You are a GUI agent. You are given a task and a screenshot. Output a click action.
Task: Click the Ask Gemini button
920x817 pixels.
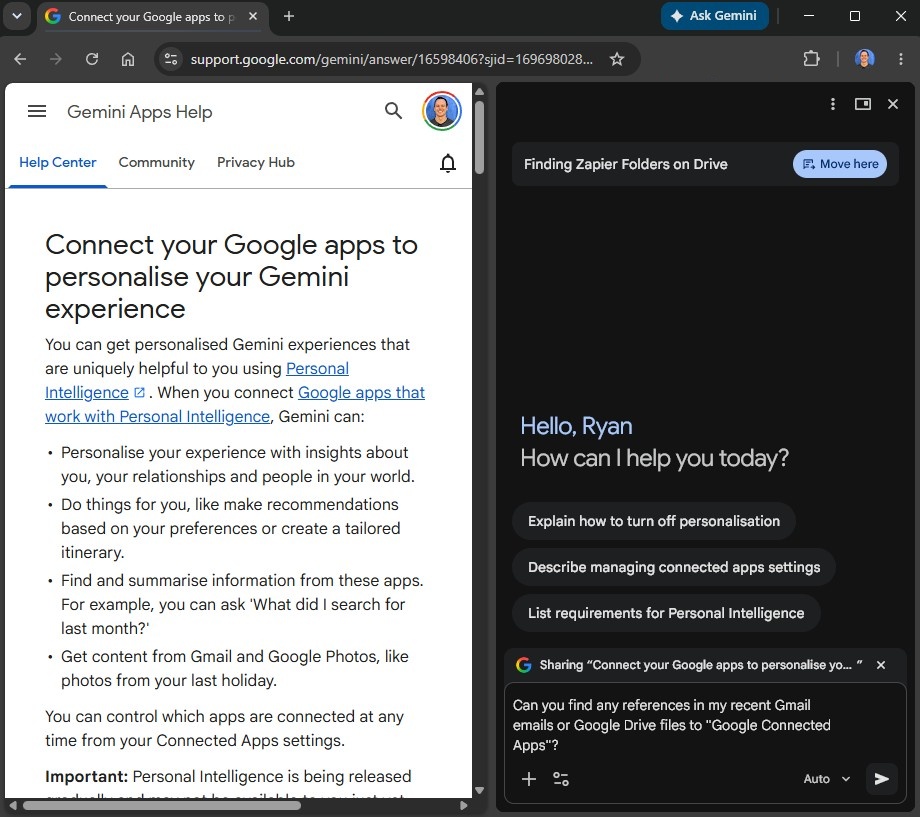(715, 16)
